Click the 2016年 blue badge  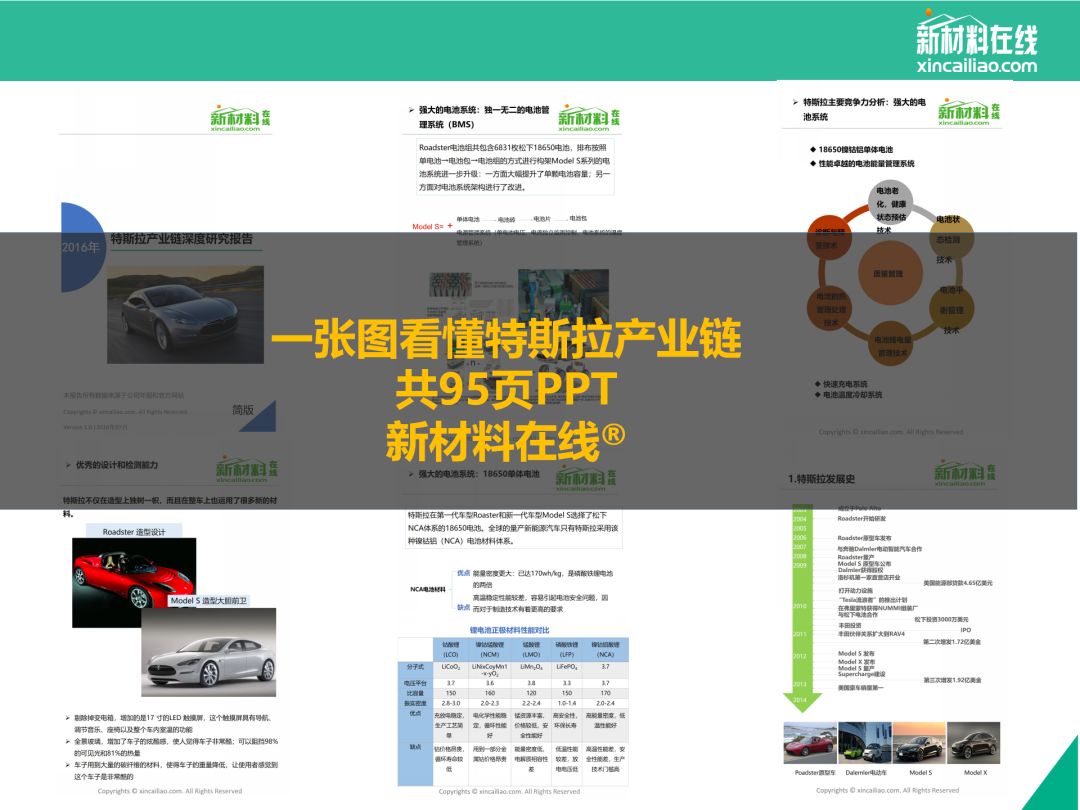[x=81, y=246]
